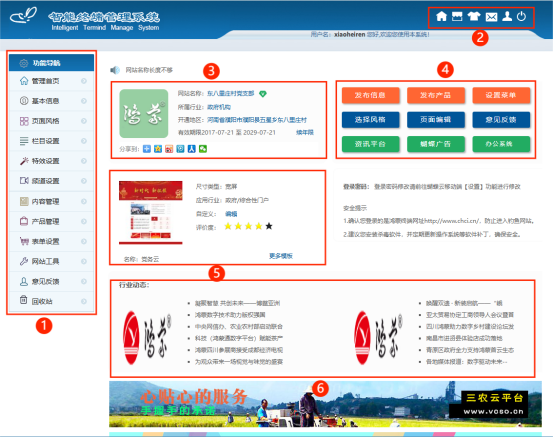This screenshot has width=554, height=438.
Task: Click the blue 页面编辑 button
Action: pyautogui.click(x=436, y=119)
